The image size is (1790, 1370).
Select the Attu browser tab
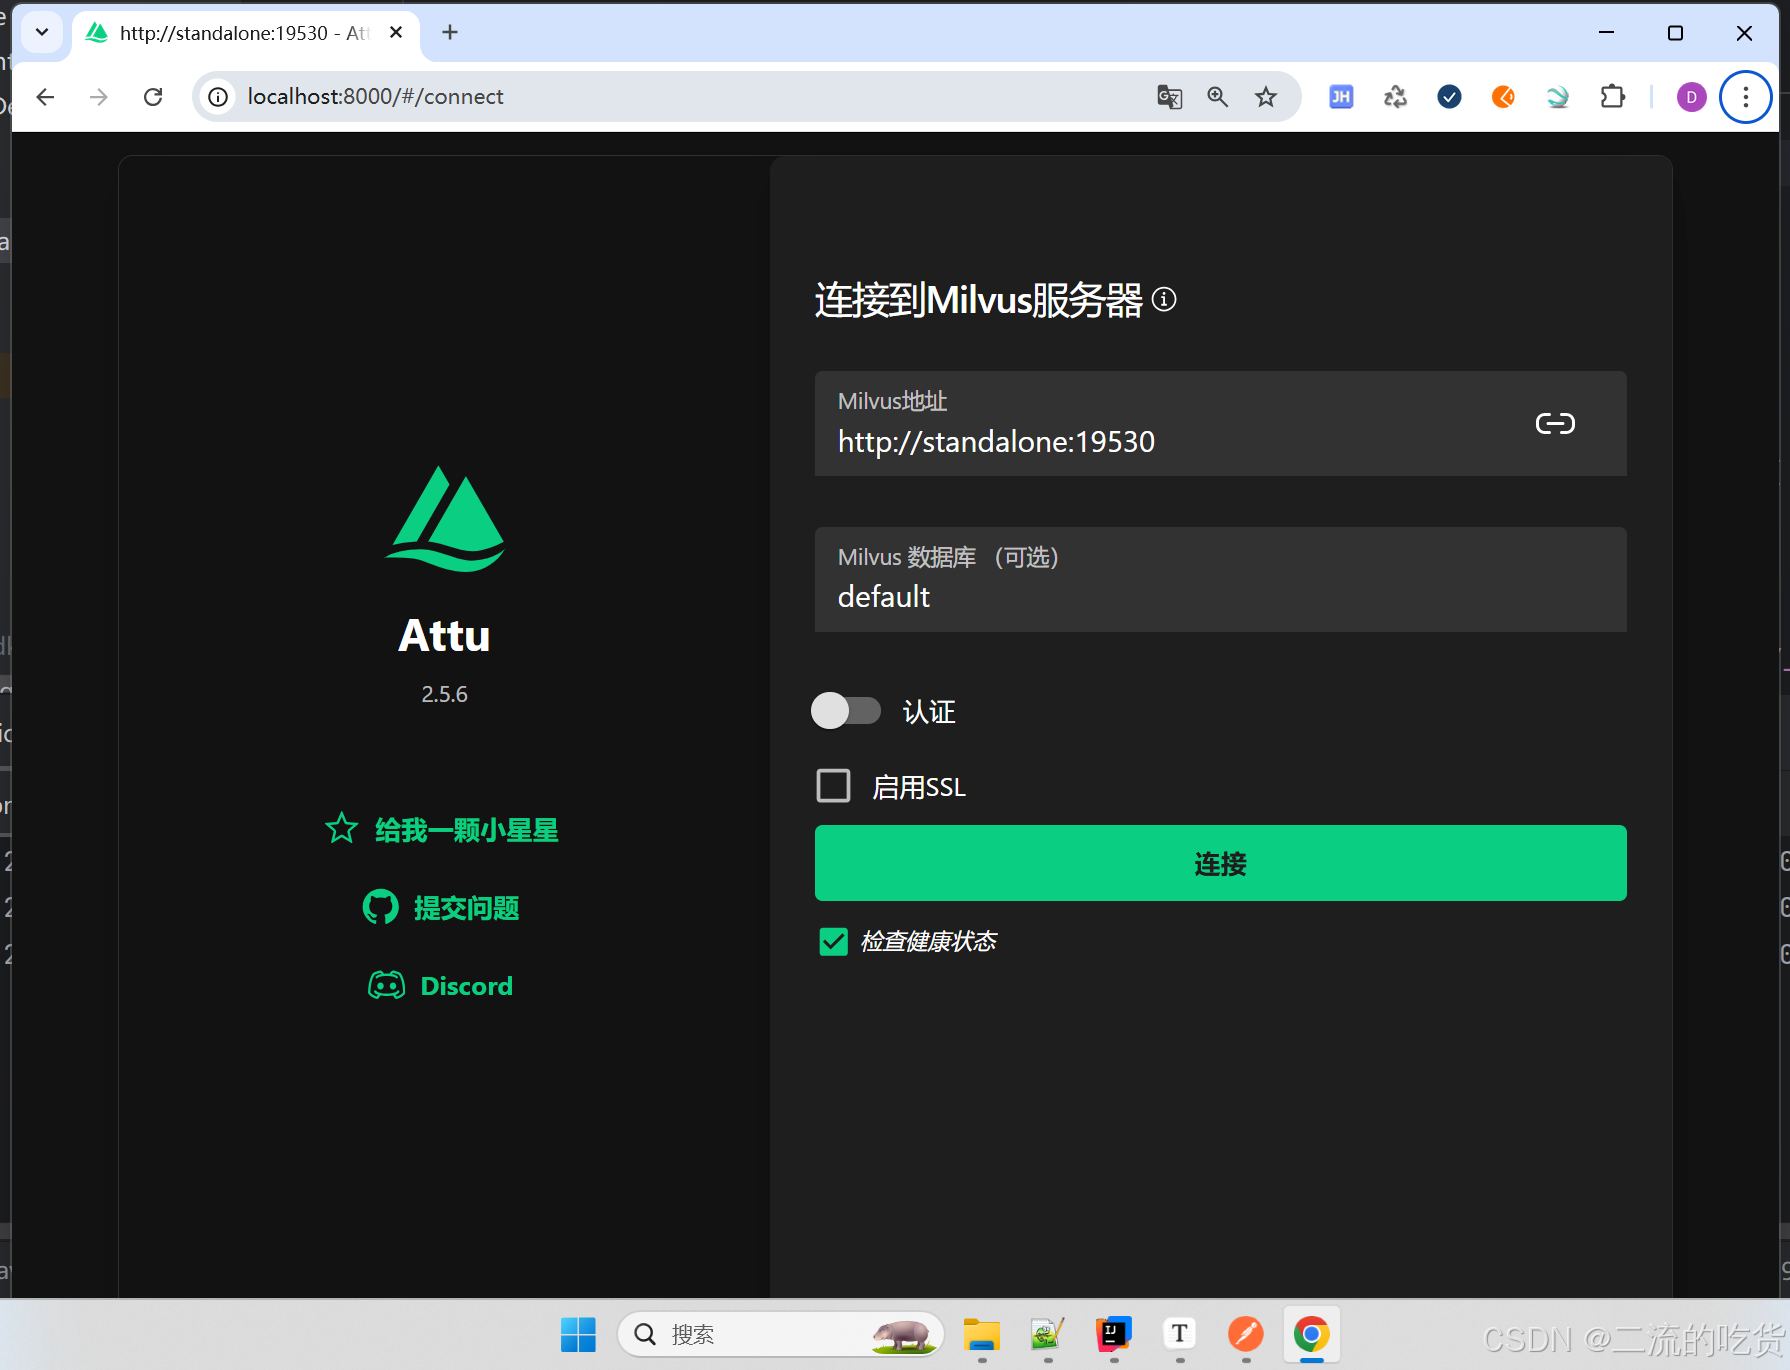click(x=230, y=32)
